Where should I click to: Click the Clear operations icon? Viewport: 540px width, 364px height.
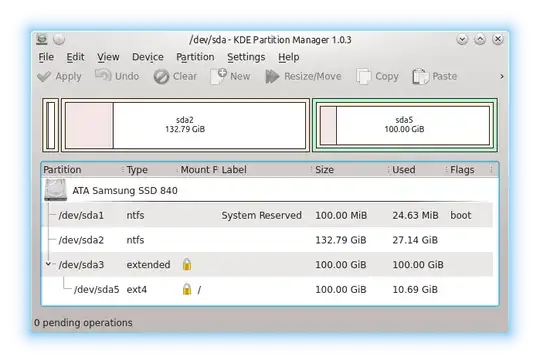pos(161,76)
